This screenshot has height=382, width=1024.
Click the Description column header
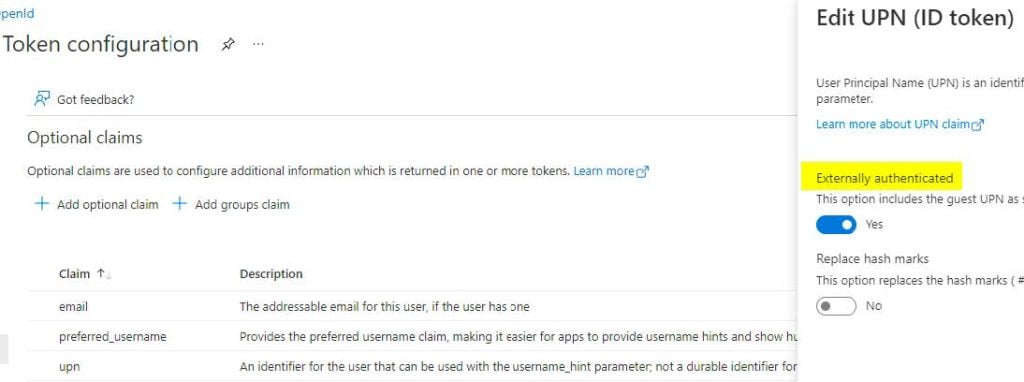point(271,274)
